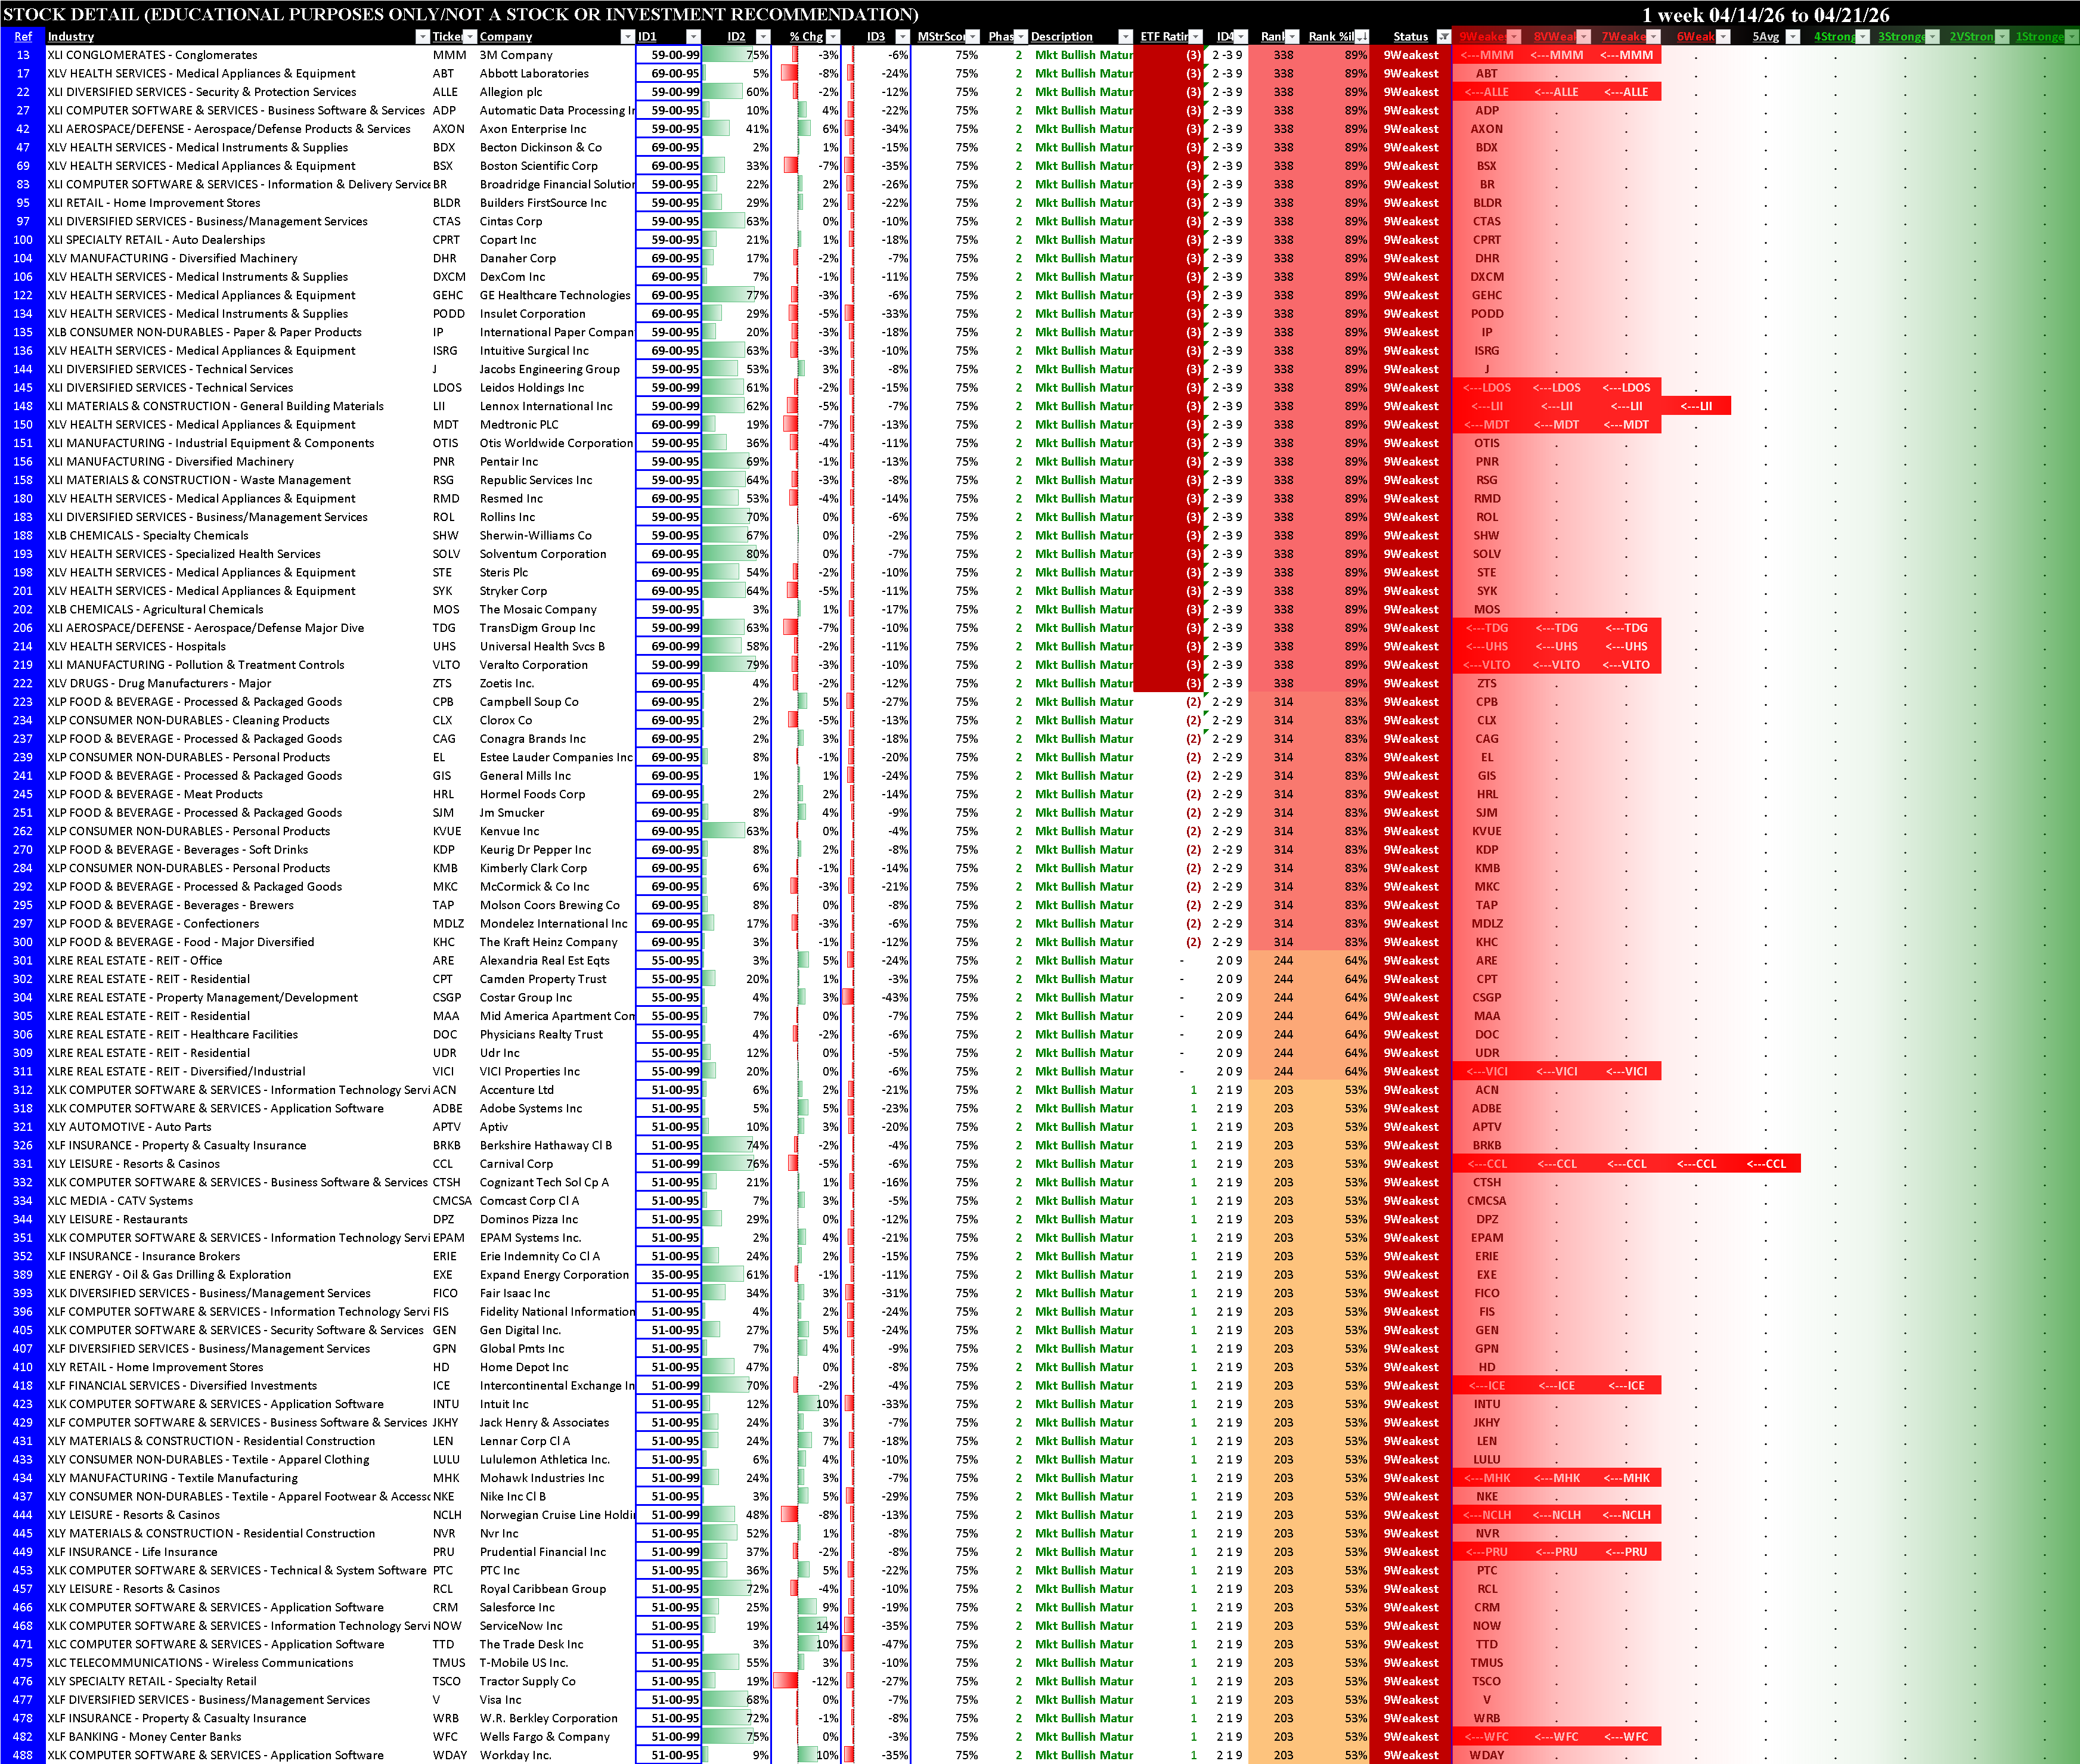The width and height of the screenshot is (2080, 1764).
Task: Expand the Company column filter arrow
Action: [627, 37]
